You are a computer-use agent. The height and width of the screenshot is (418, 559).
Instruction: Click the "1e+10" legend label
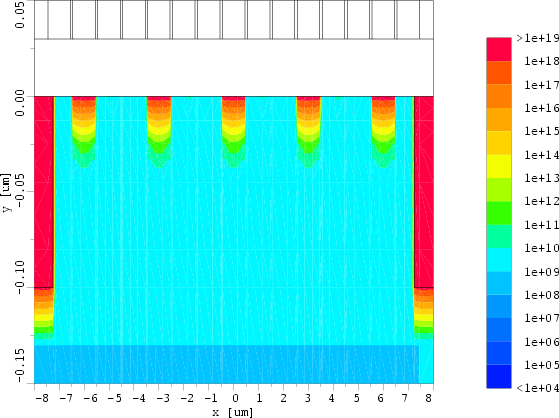[541, 248]
